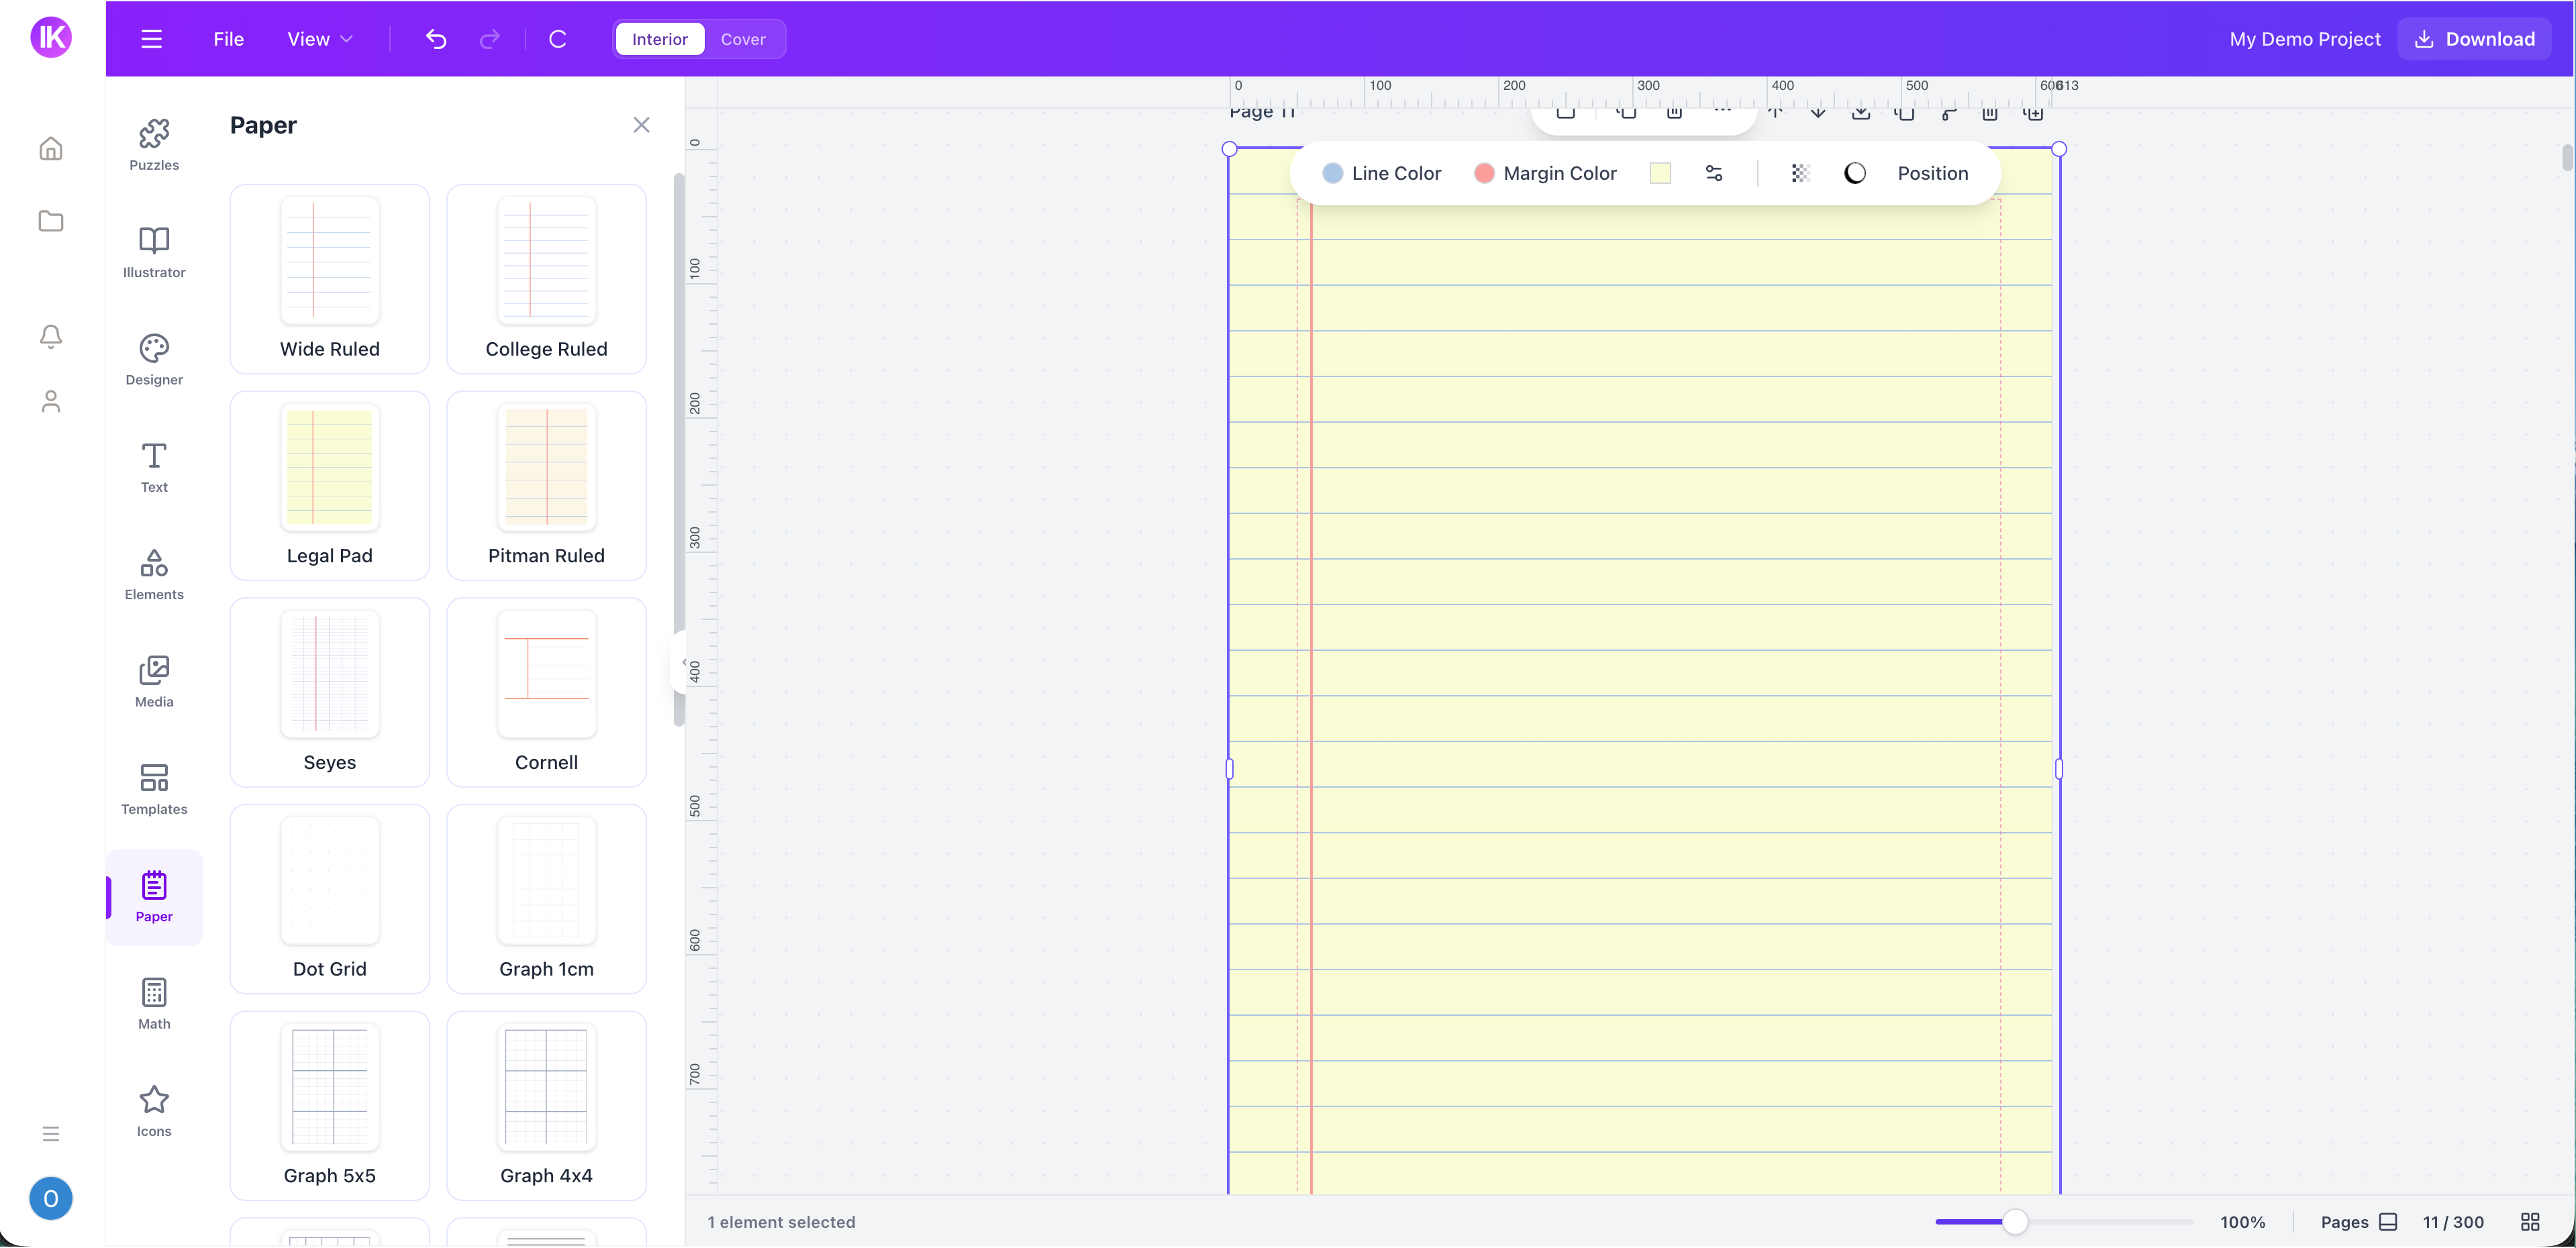Open the hamburger menu in top bar
Image resolution: width=2576 pixels, height=1248 pixels.
(151, 39)
